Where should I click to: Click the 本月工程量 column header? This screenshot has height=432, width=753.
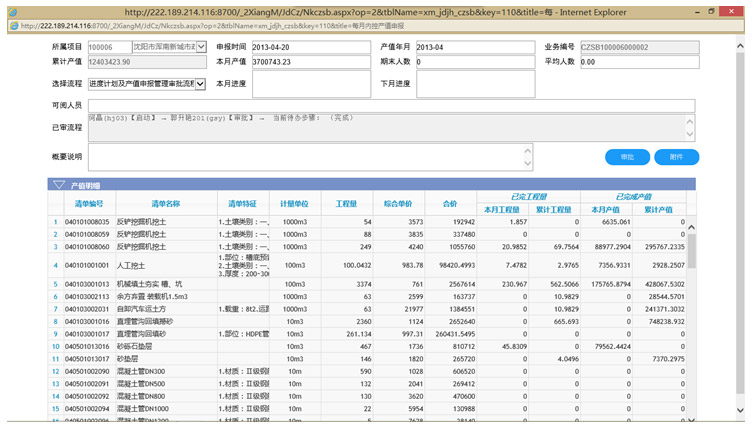point(502,210)
